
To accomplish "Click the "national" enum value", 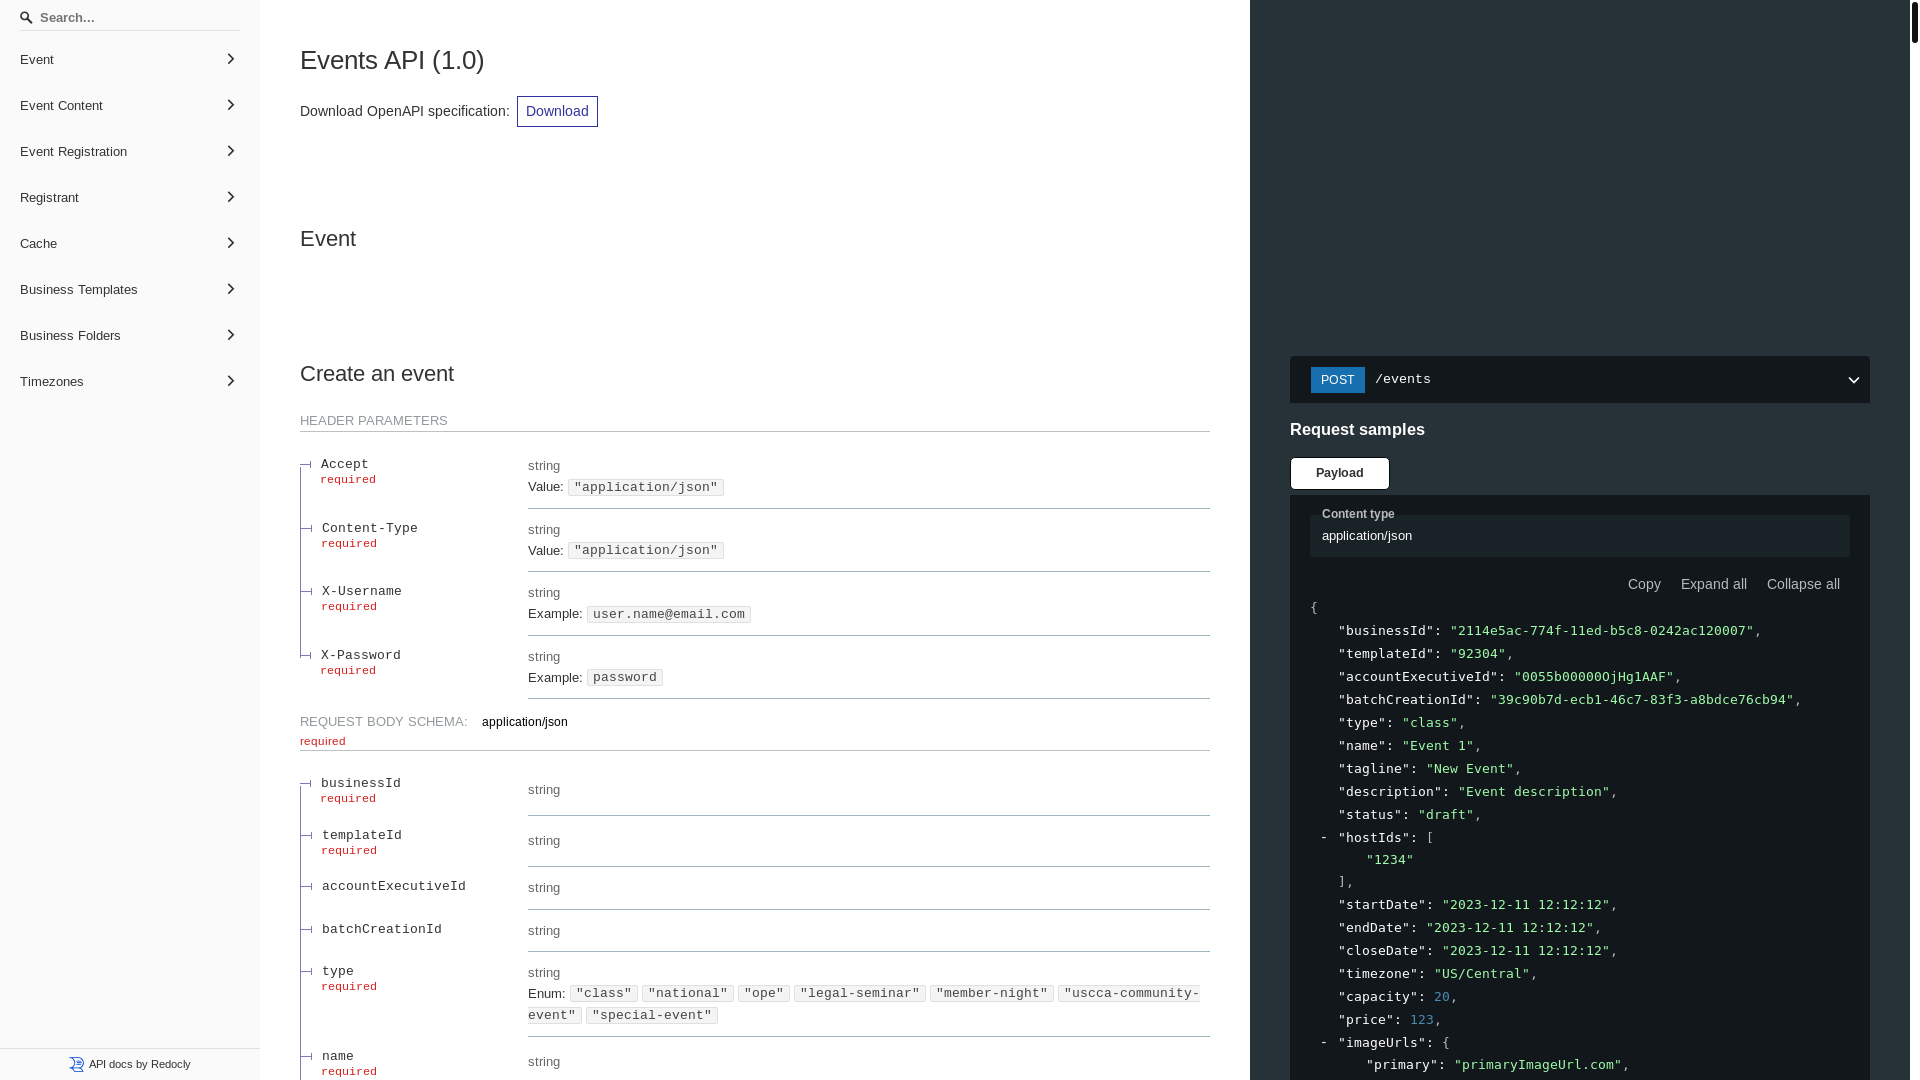I will click(x=688, y=994).
